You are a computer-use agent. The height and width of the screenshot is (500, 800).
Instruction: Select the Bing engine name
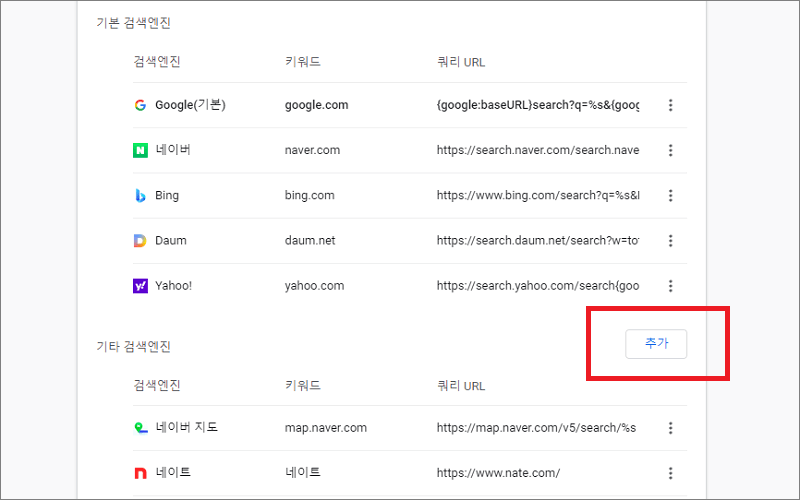tap(167, 195)
